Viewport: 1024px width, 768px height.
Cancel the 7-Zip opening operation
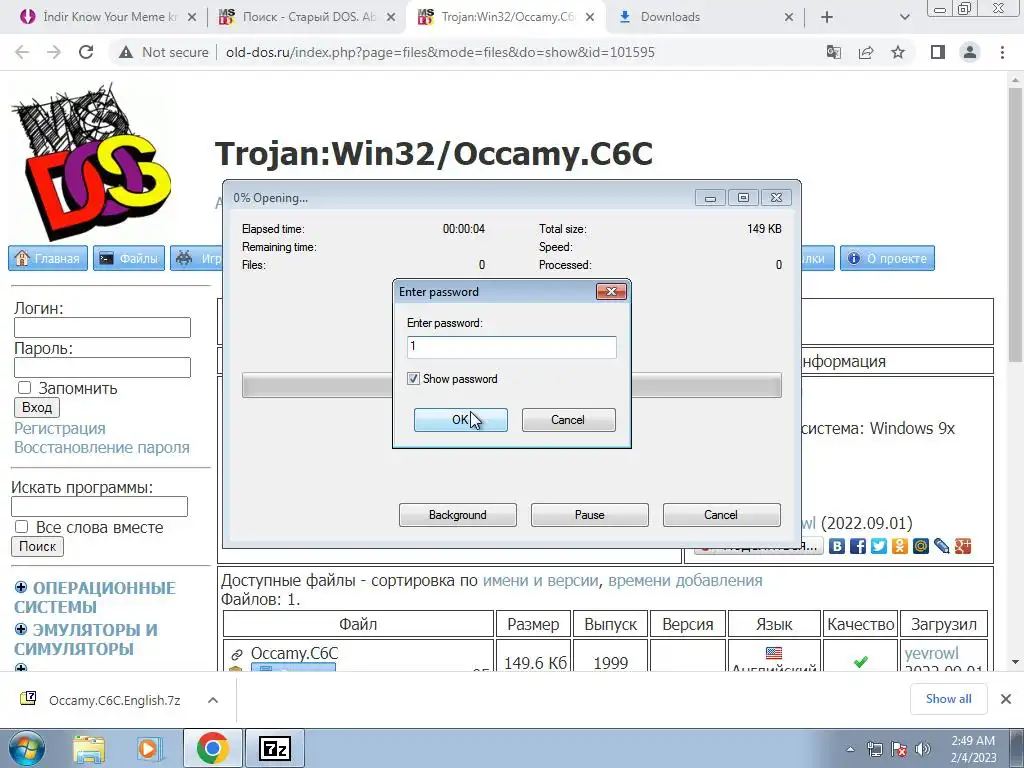tap(721, 515)
